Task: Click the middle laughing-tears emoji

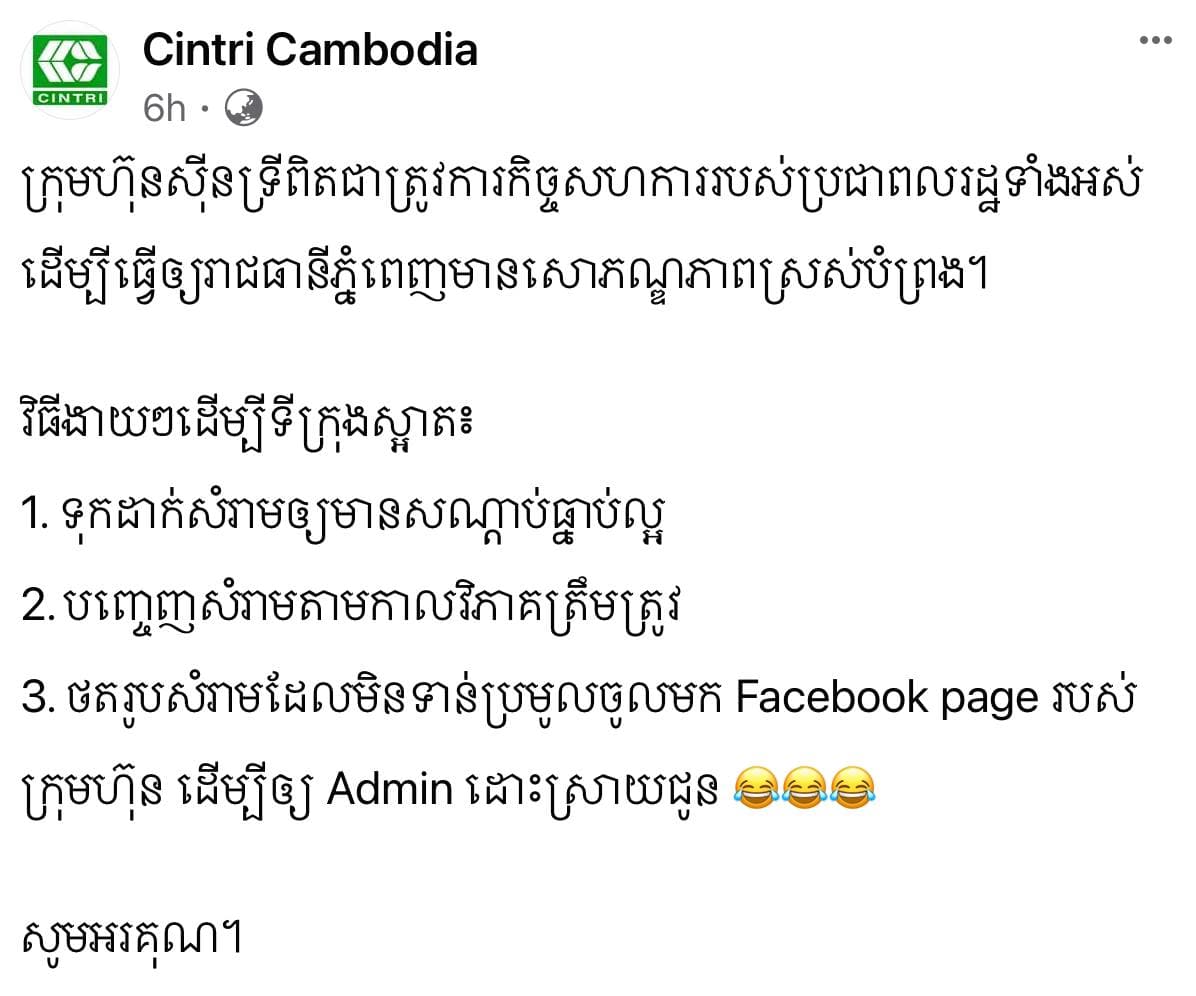Action: pos(804,788)
